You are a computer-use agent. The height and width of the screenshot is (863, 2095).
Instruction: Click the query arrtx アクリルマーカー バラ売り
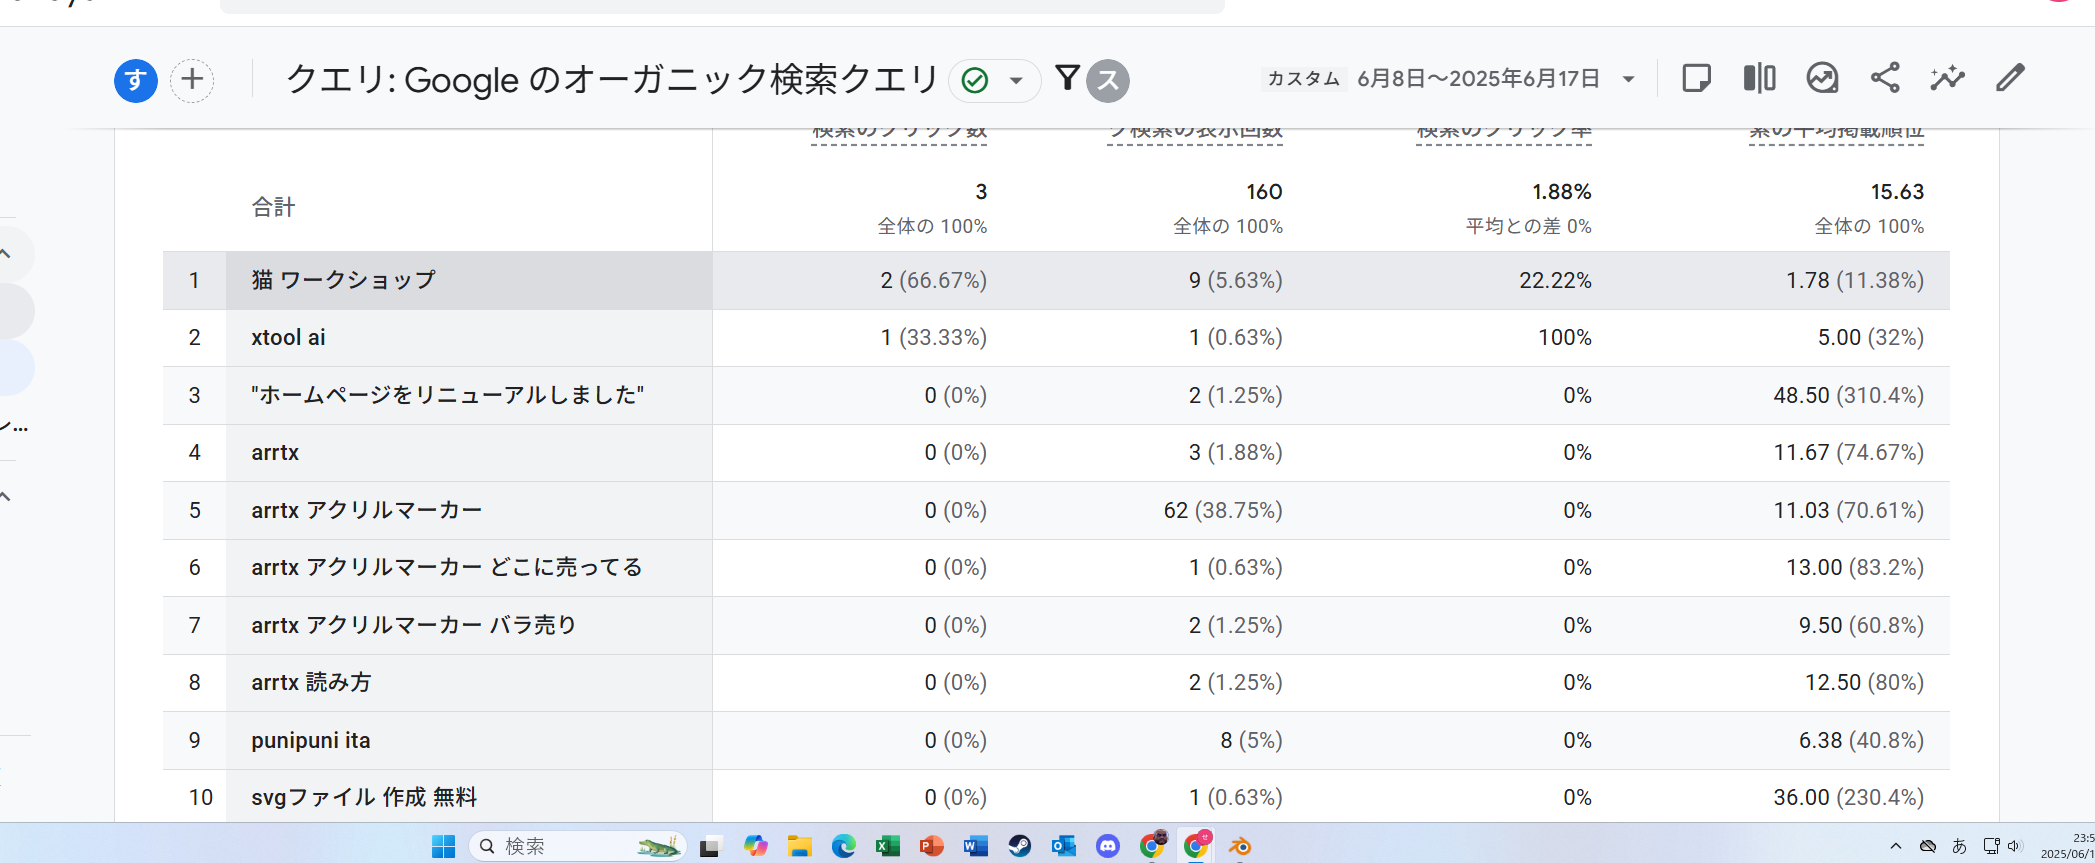tap(414, 625)
